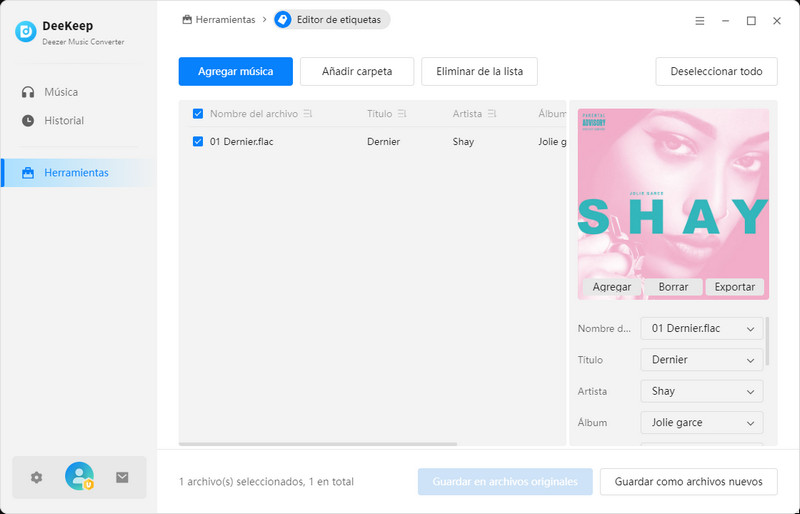Click Exportar cover button
This screenshot has height=514, width=800.
coord(734,287)
